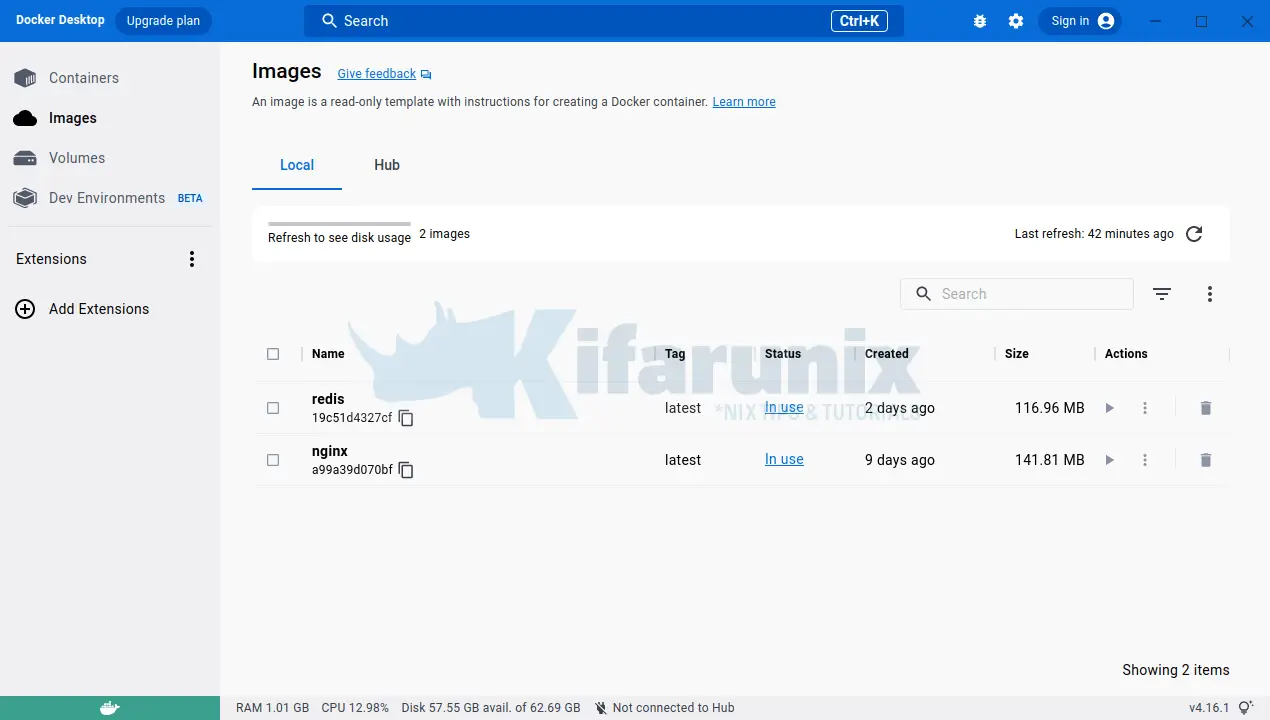Viewport: 1270px width, 720px height.
Task: Open more actions for the redis image
Action: 1145,408
